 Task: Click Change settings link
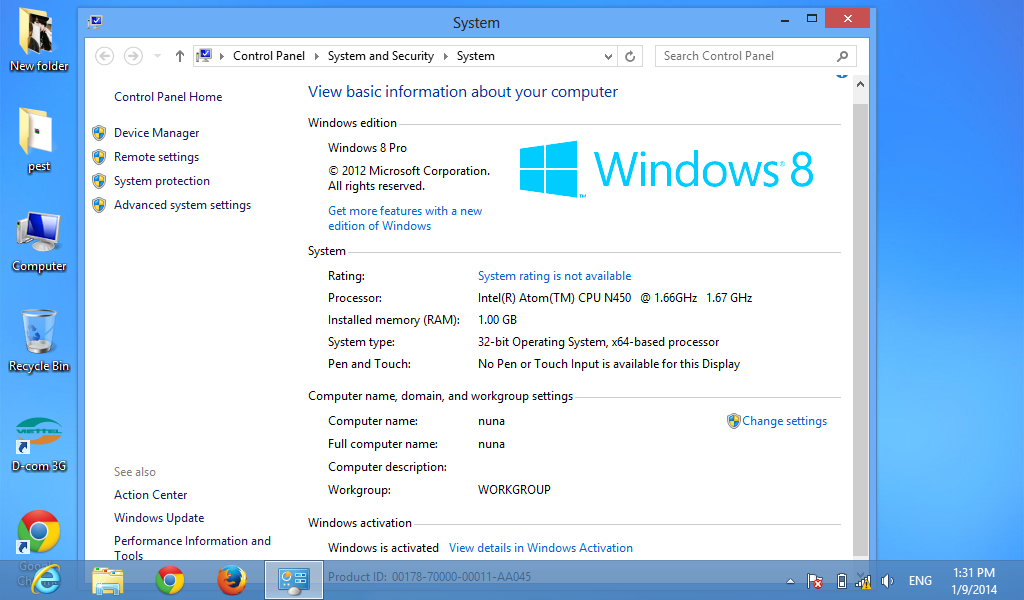(784, 421)
